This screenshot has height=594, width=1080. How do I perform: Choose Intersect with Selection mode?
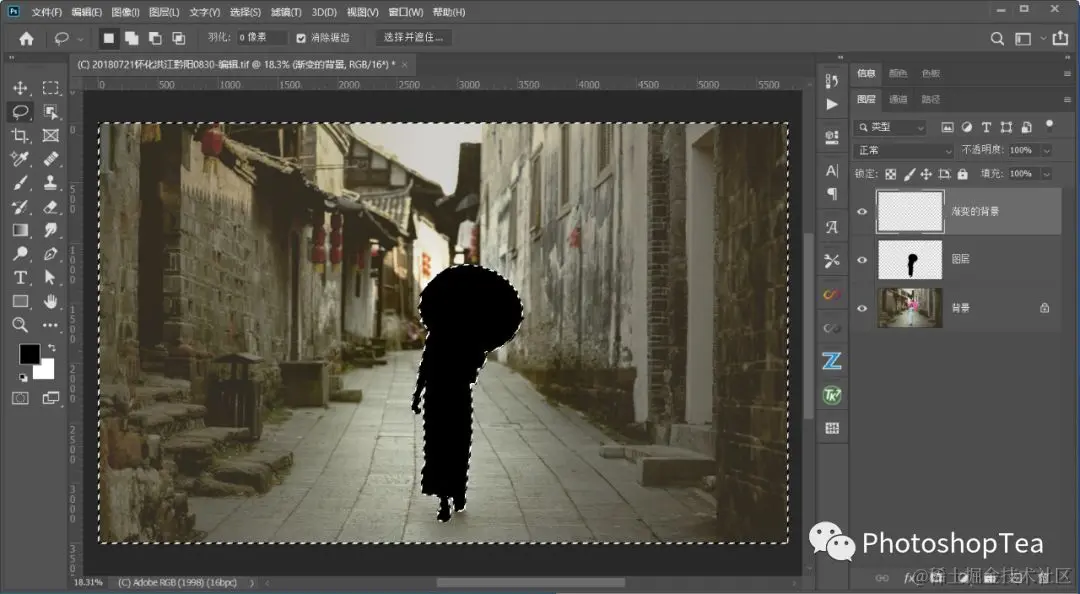[x=178, y=38]
